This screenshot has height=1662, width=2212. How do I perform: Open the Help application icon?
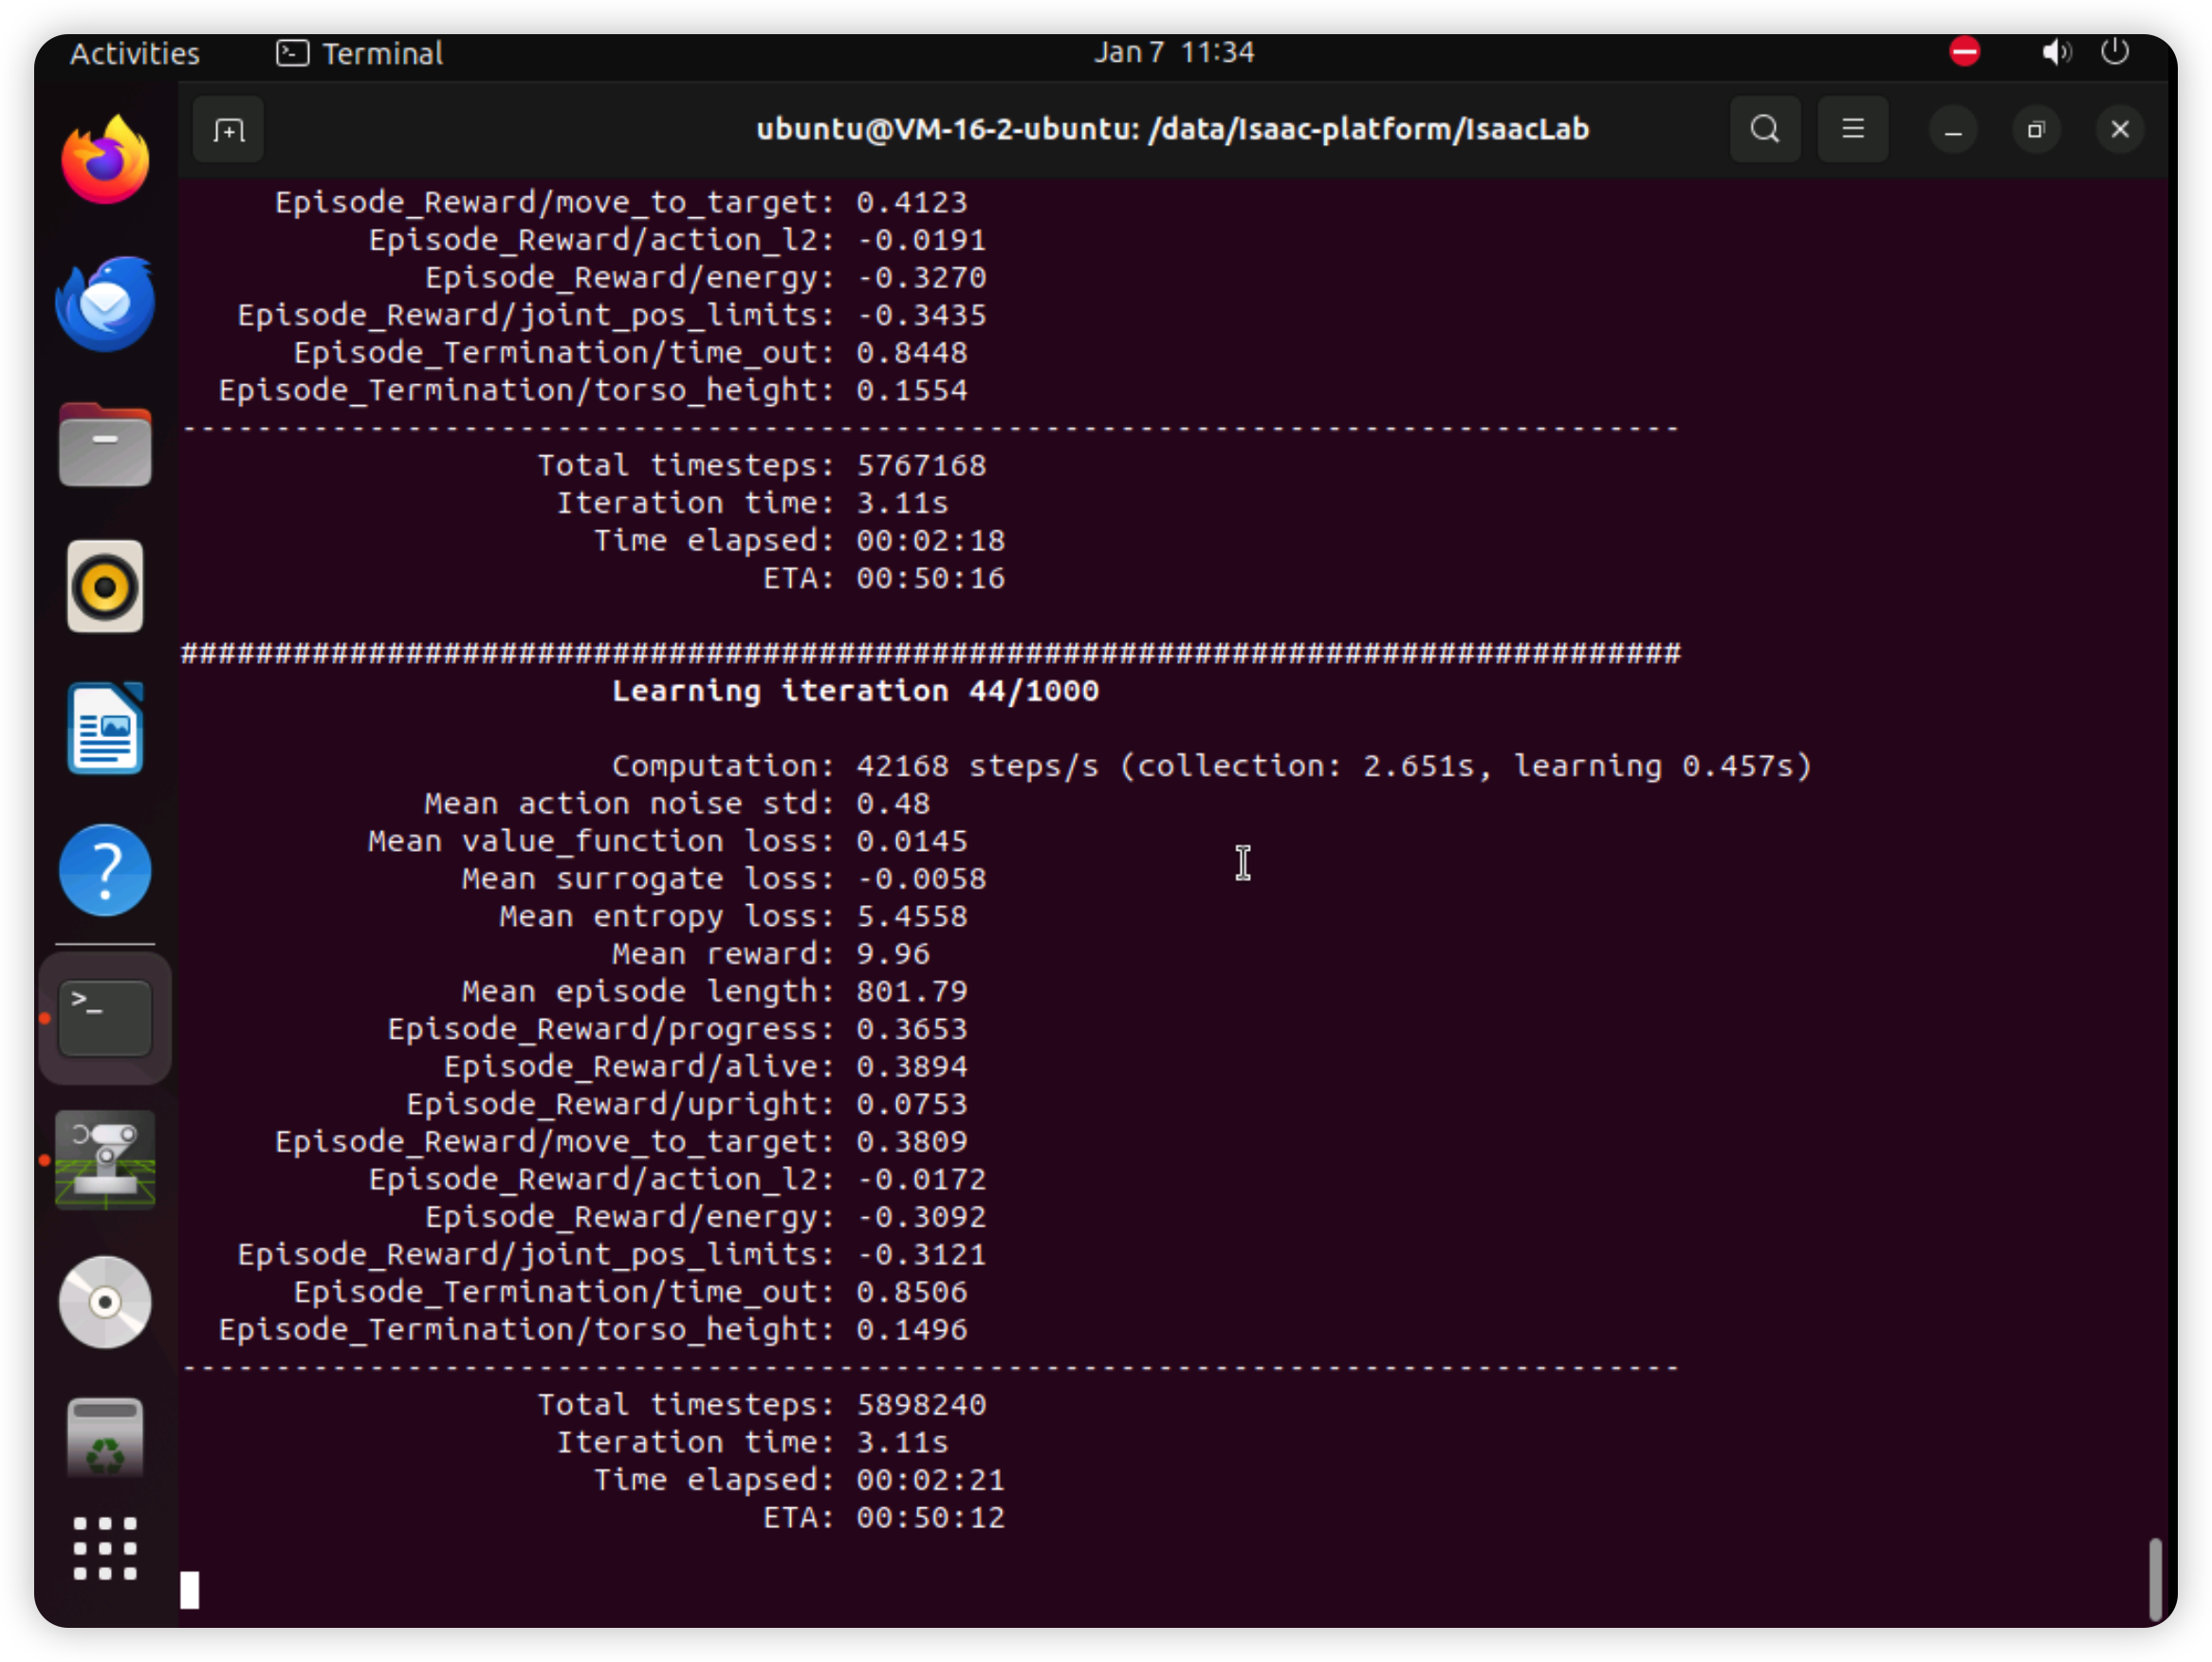tap(105, 870)
